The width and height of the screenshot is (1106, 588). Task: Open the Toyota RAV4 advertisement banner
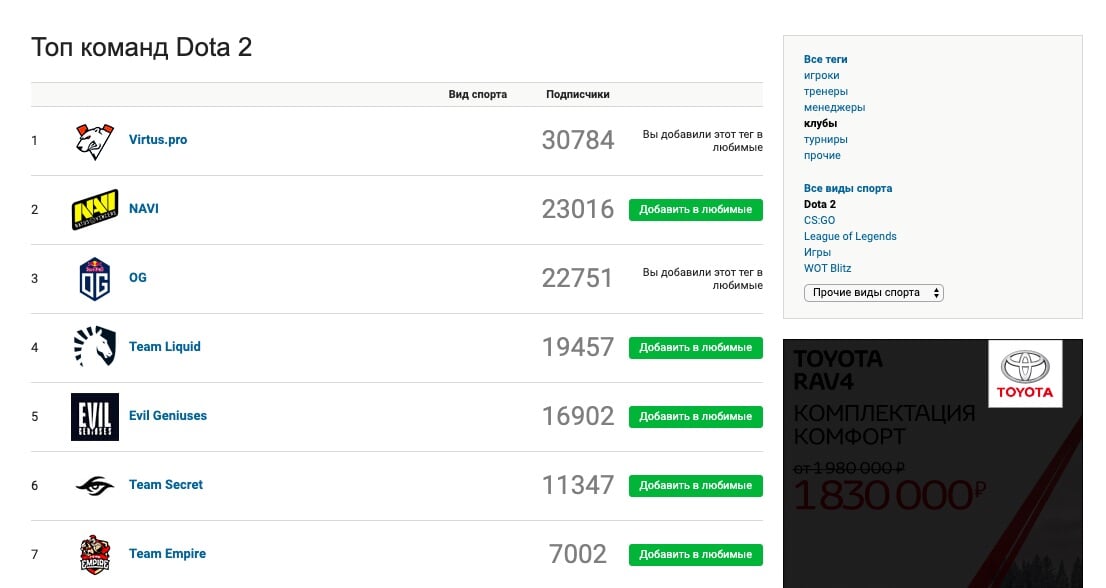coord(932,463)
